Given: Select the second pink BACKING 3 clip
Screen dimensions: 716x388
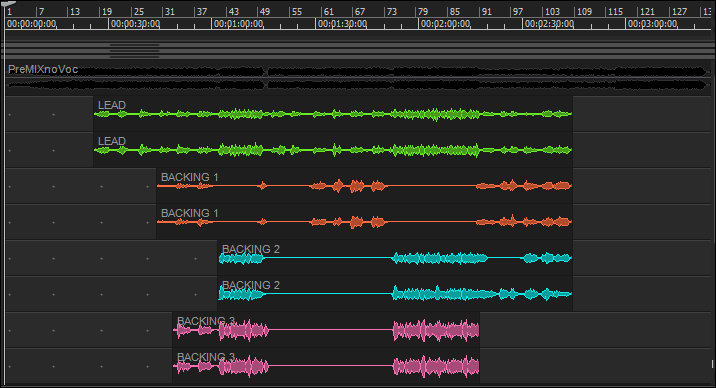Looking at the screenshot, I should [x=326, y=366].
